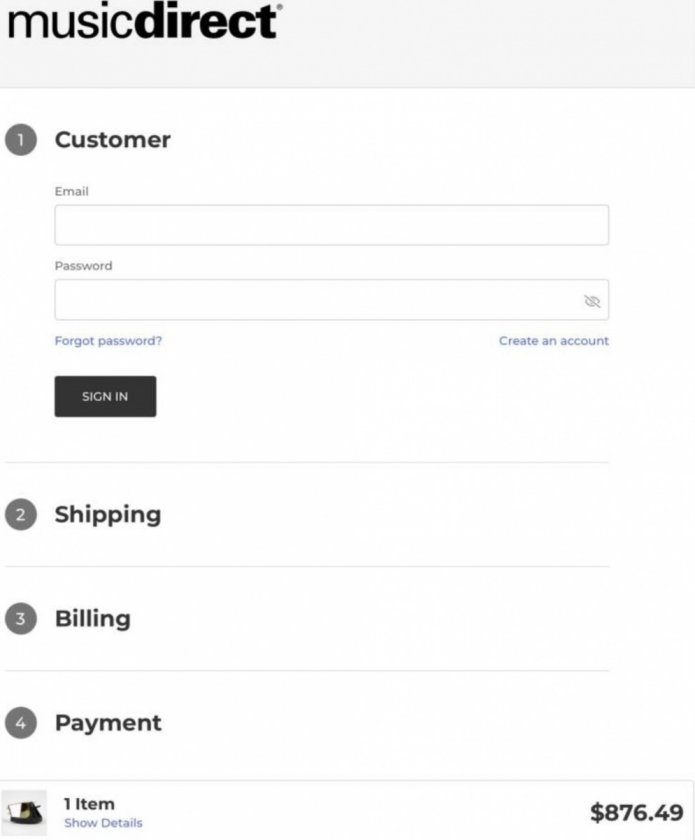Image resolution: width=695 pixels, height=840 pixels.
Task: Expand cart with Show Details
Action: click(x=103, y=823)
